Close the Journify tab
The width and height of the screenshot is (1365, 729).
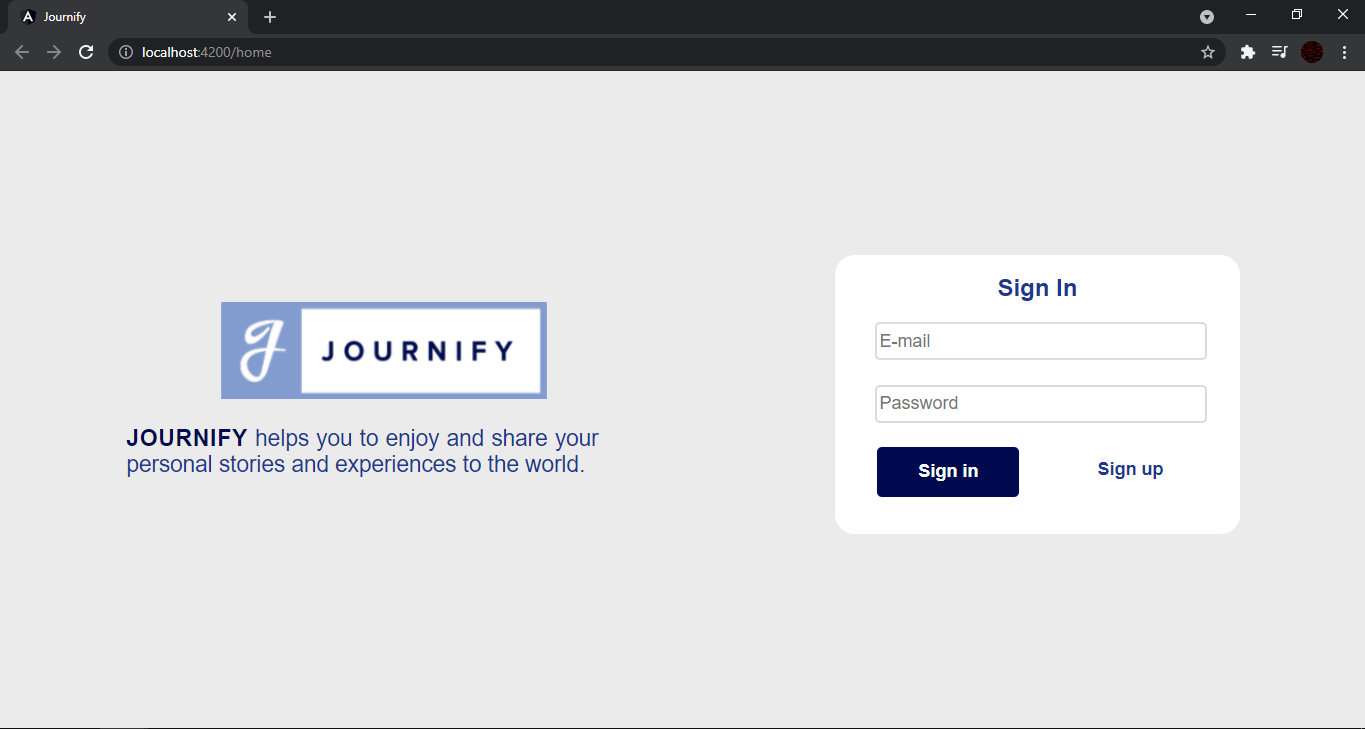click(232, 17)
